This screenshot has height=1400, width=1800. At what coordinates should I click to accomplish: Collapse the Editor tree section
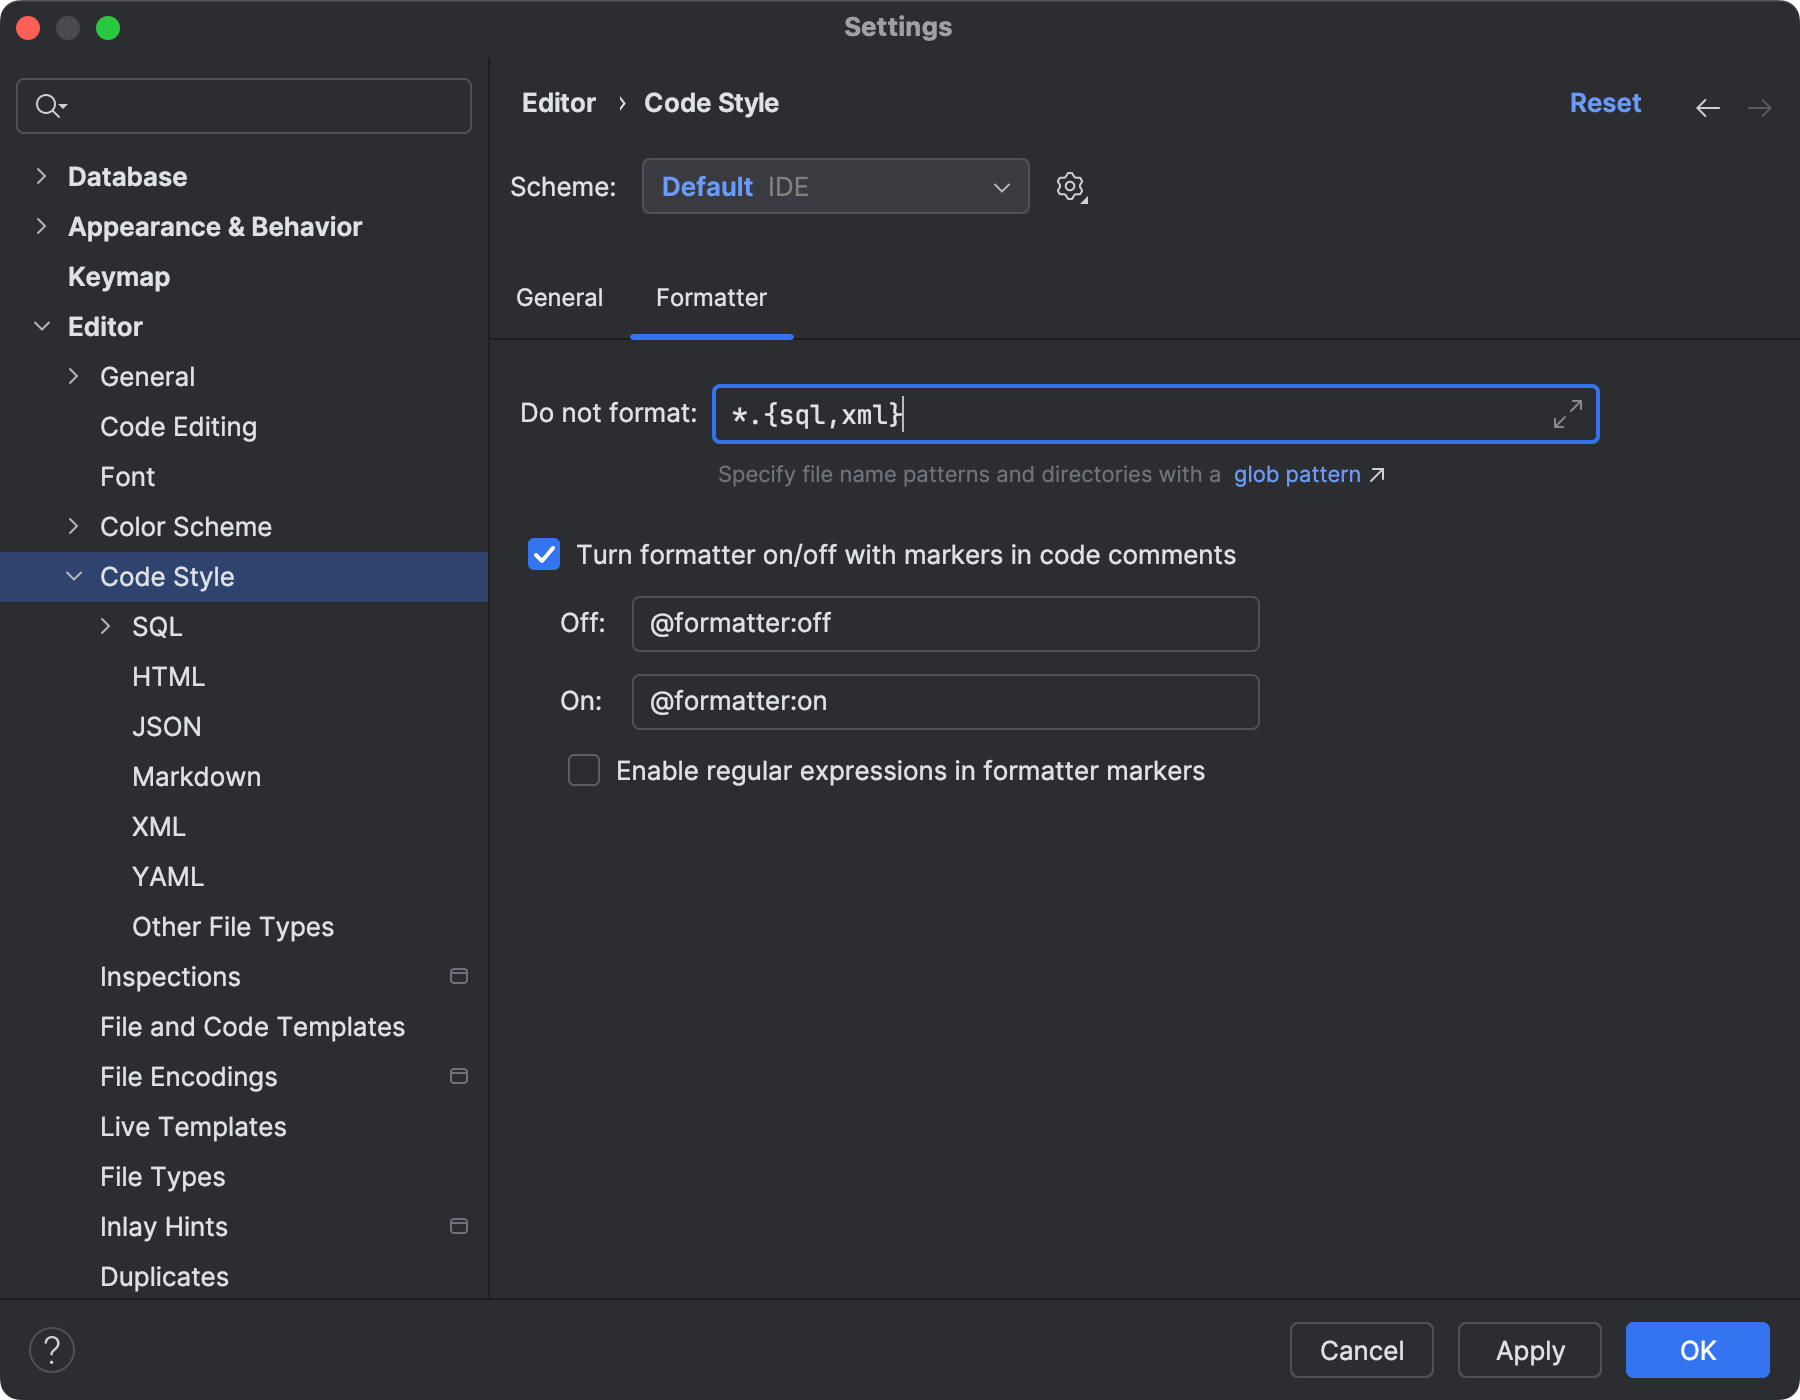[x=42, y=326]
